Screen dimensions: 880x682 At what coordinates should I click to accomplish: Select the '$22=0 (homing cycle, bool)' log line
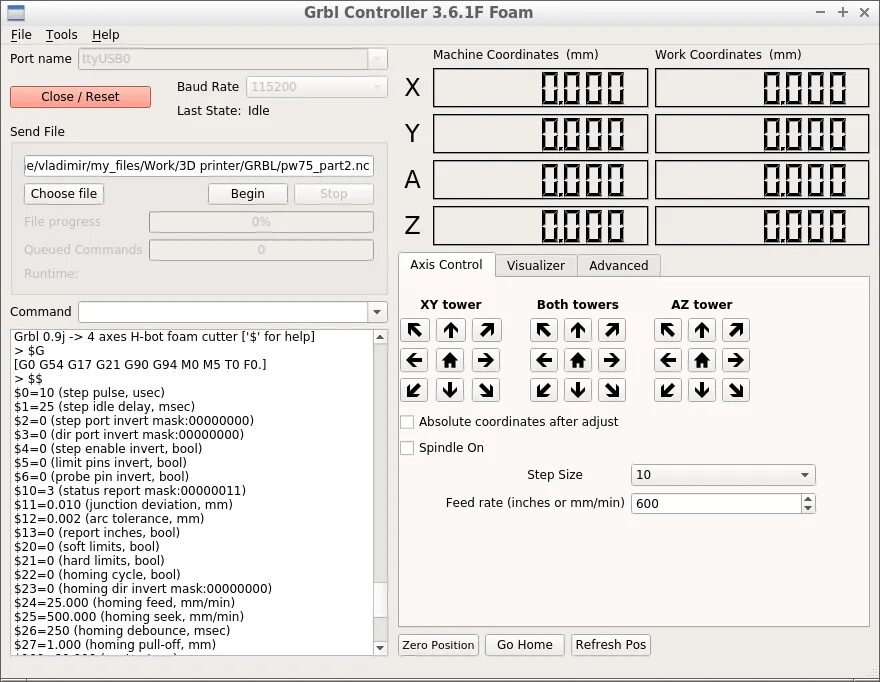98,575
